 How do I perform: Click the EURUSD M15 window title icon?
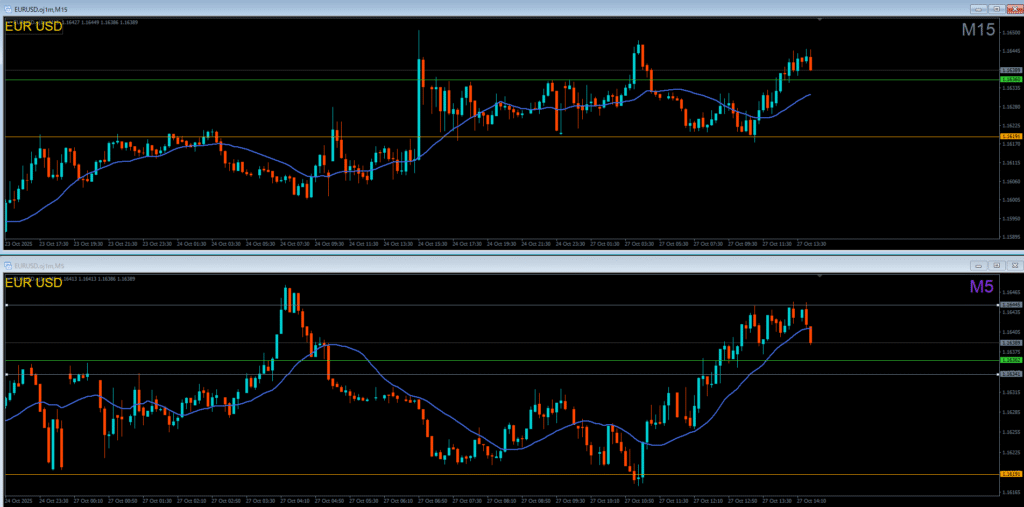tap(7, 9)
